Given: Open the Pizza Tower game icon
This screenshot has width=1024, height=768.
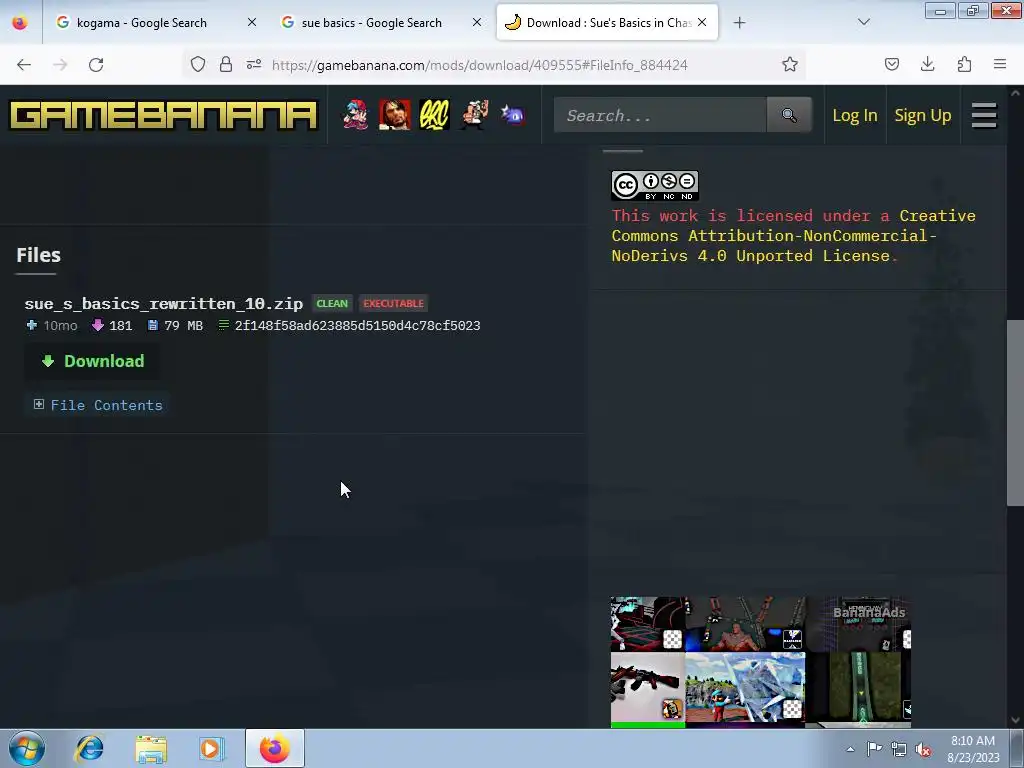Looking at the screenshot, I should coord(474,115).
